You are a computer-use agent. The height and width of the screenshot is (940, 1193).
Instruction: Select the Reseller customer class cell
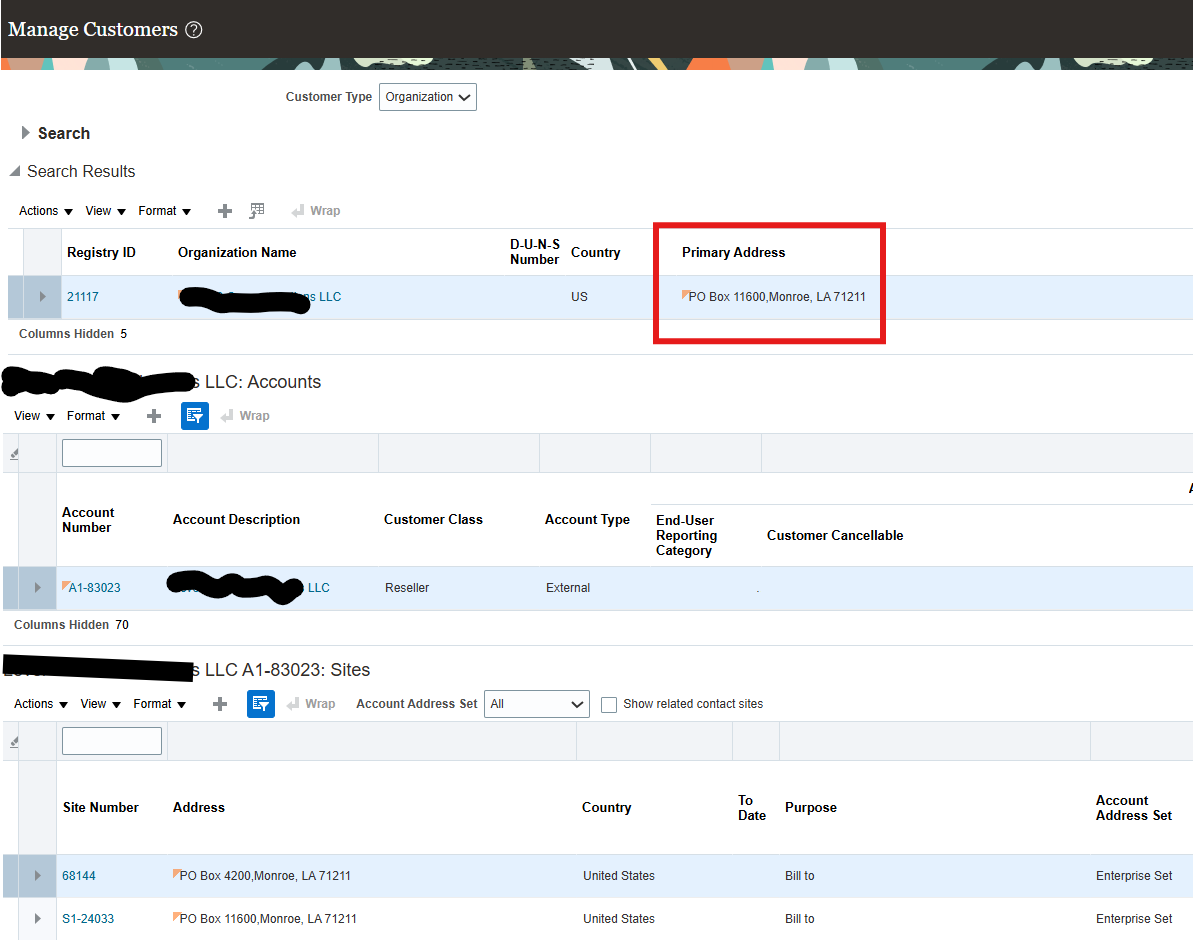[407, 588]
